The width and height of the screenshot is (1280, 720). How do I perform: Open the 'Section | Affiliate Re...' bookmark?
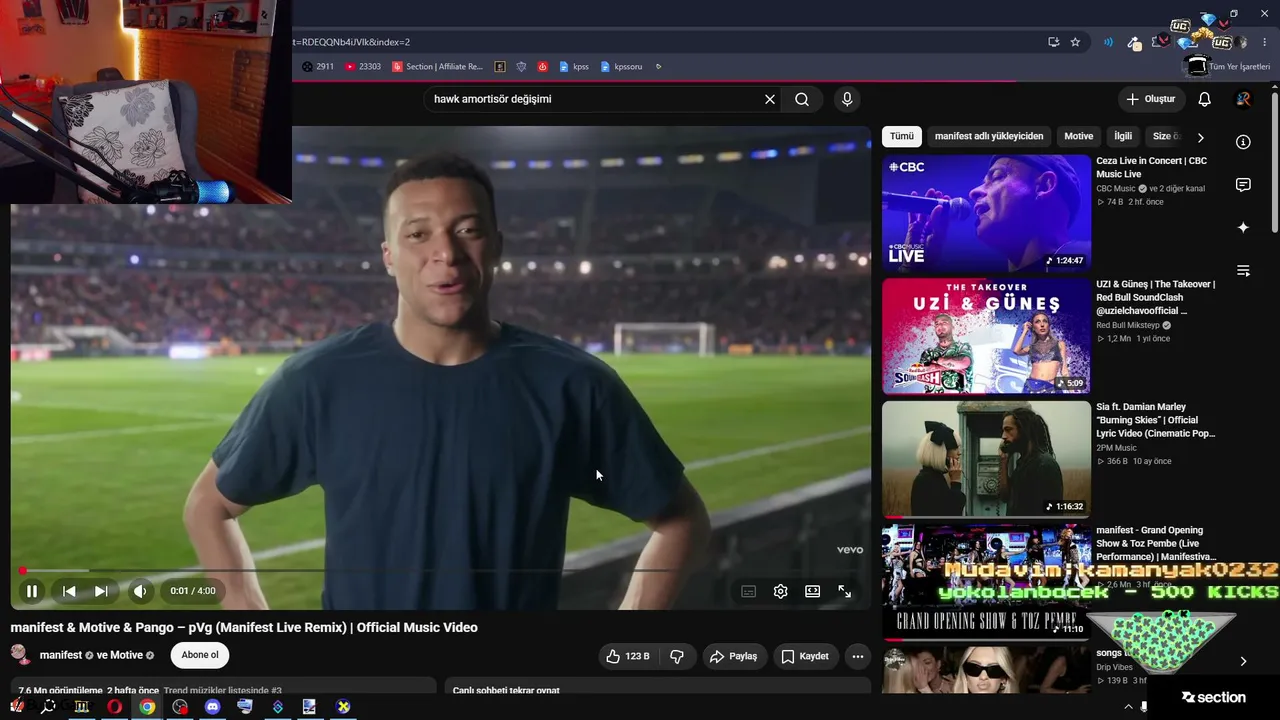coord(437,67)
